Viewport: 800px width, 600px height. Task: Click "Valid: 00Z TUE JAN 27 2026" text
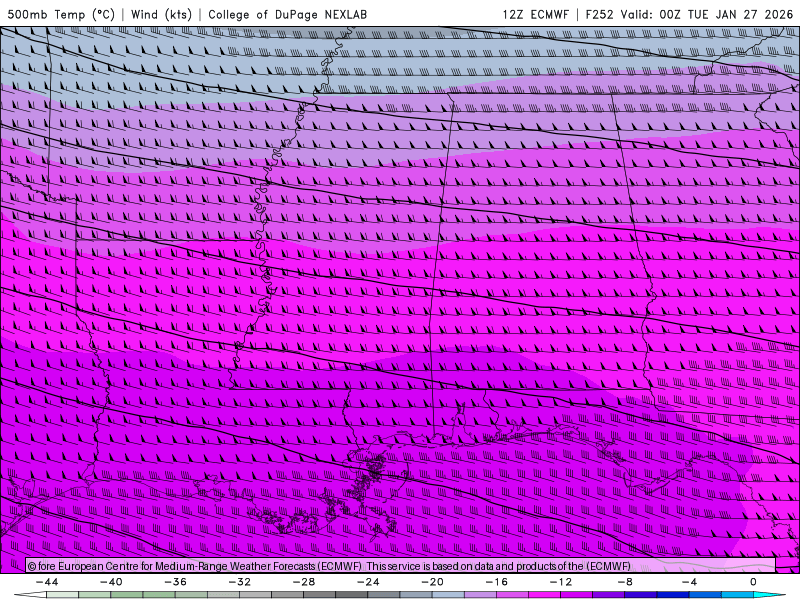707,14
